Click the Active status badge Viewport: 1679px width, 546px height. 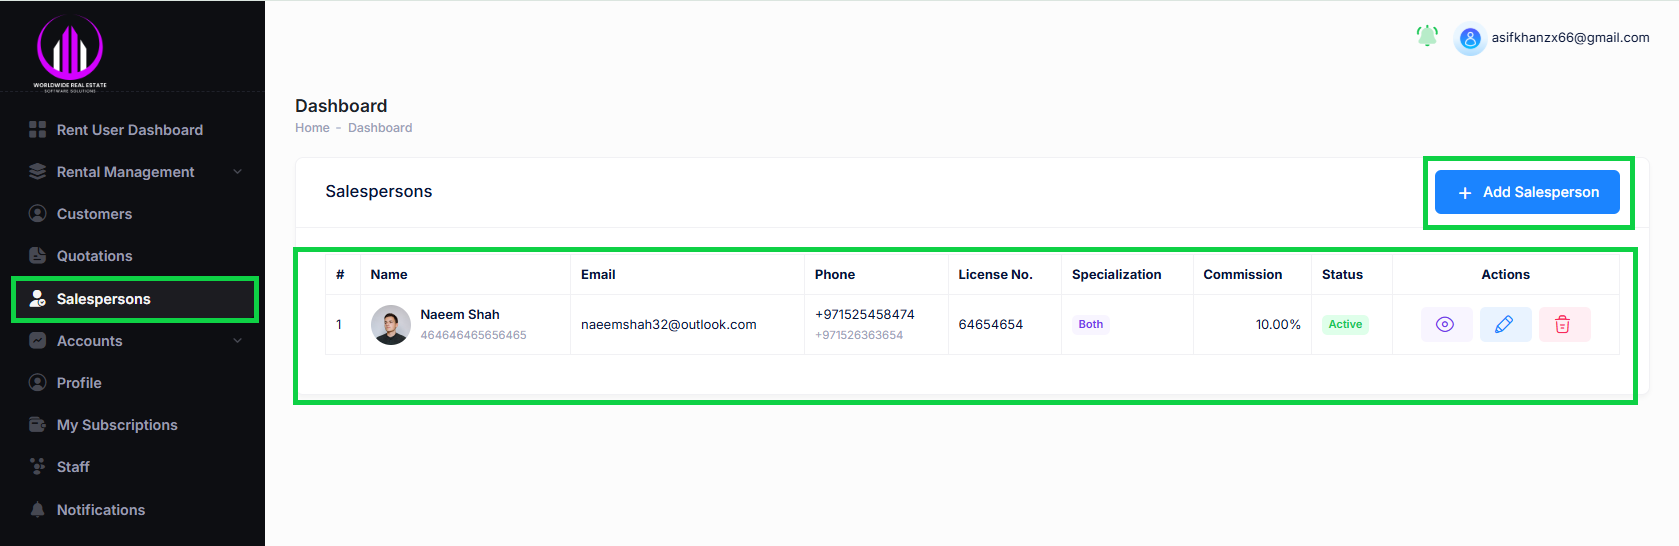pos(1345,325)
